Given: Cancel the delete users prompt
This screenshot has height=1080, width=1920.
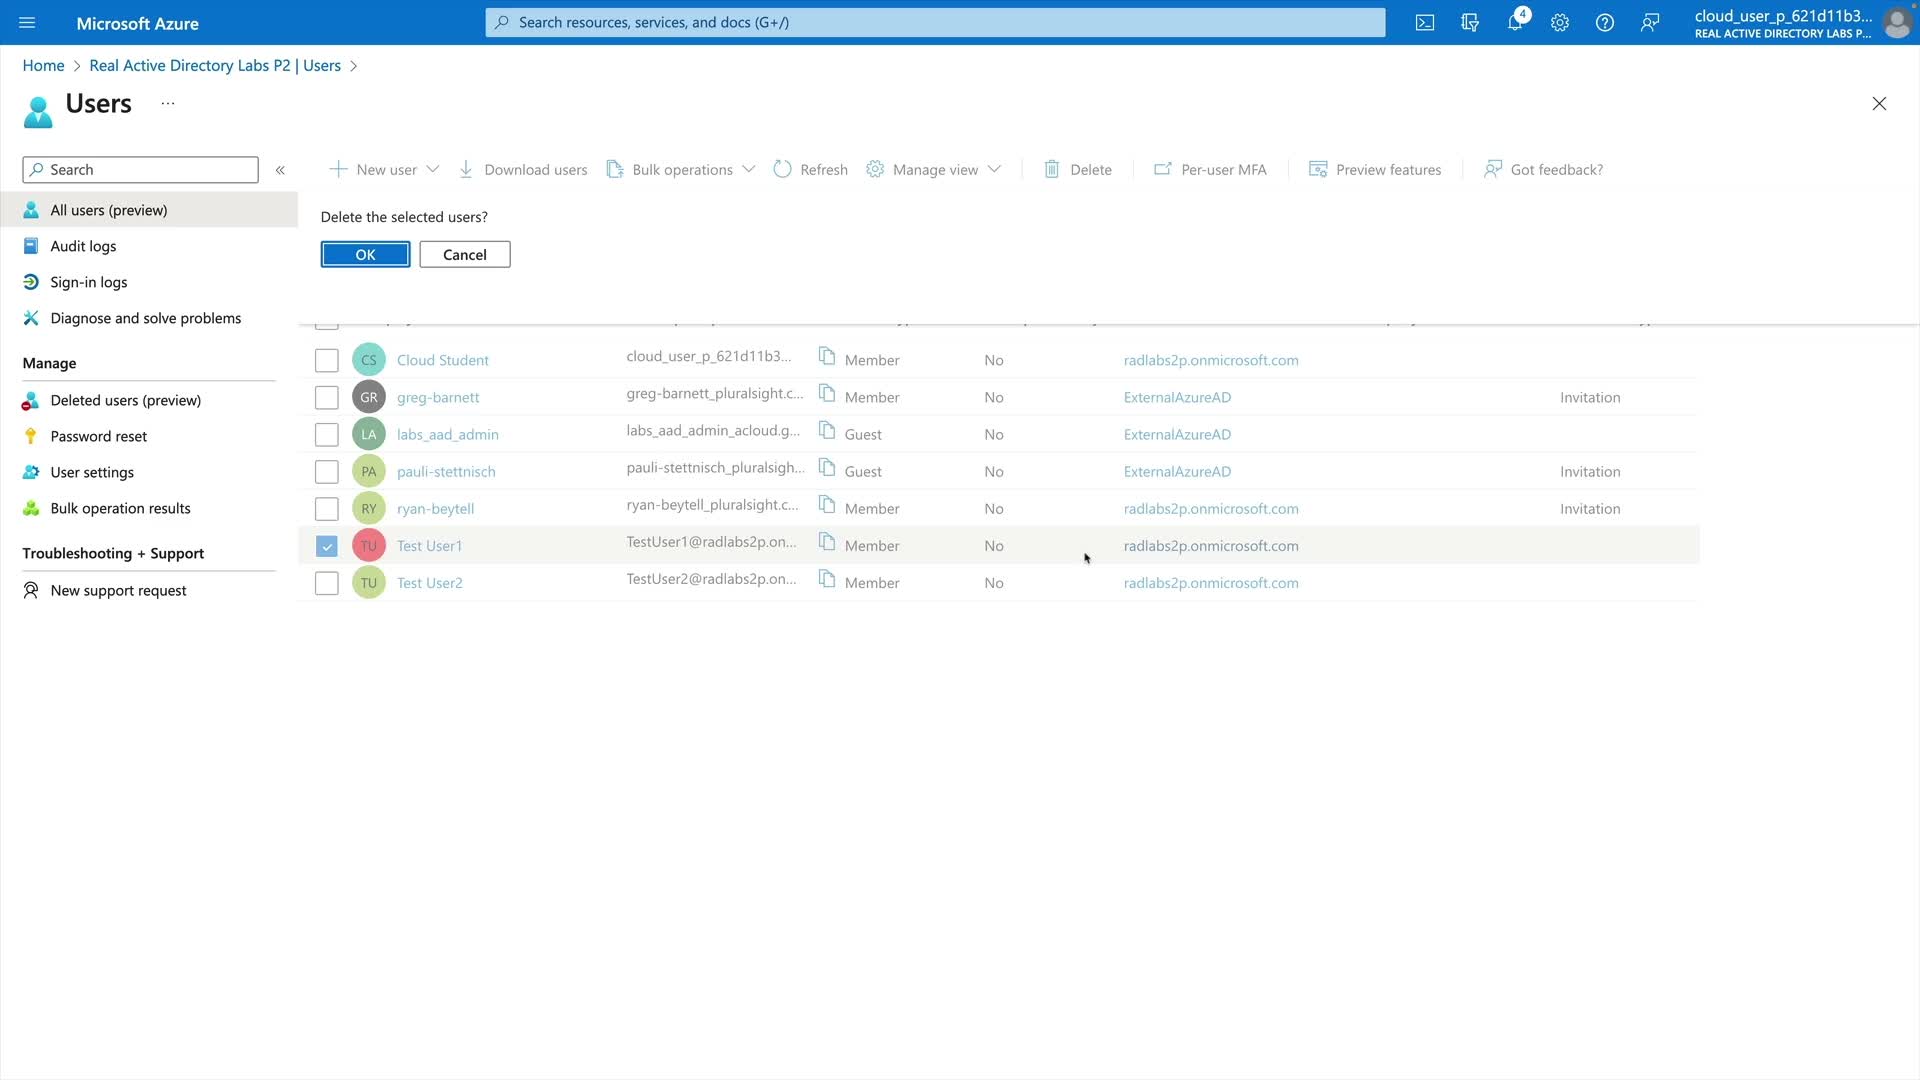Looking at the screenshot, I should point(465,255).
